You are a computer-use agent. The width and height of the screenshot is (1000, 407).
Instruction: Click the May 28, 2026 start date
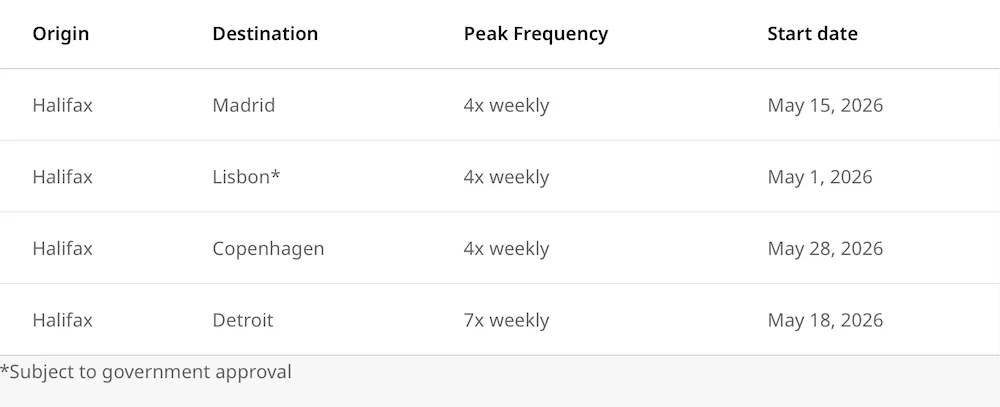click(825, 249)
